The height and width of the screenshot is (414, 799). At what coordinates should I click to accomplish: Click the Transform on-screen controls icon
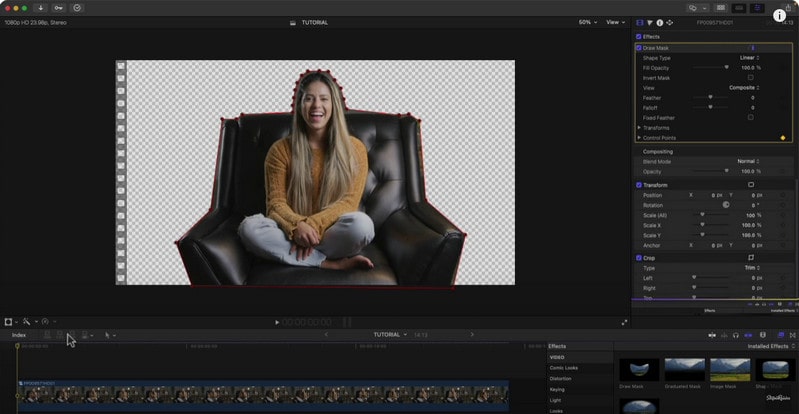tap(751, 185)
